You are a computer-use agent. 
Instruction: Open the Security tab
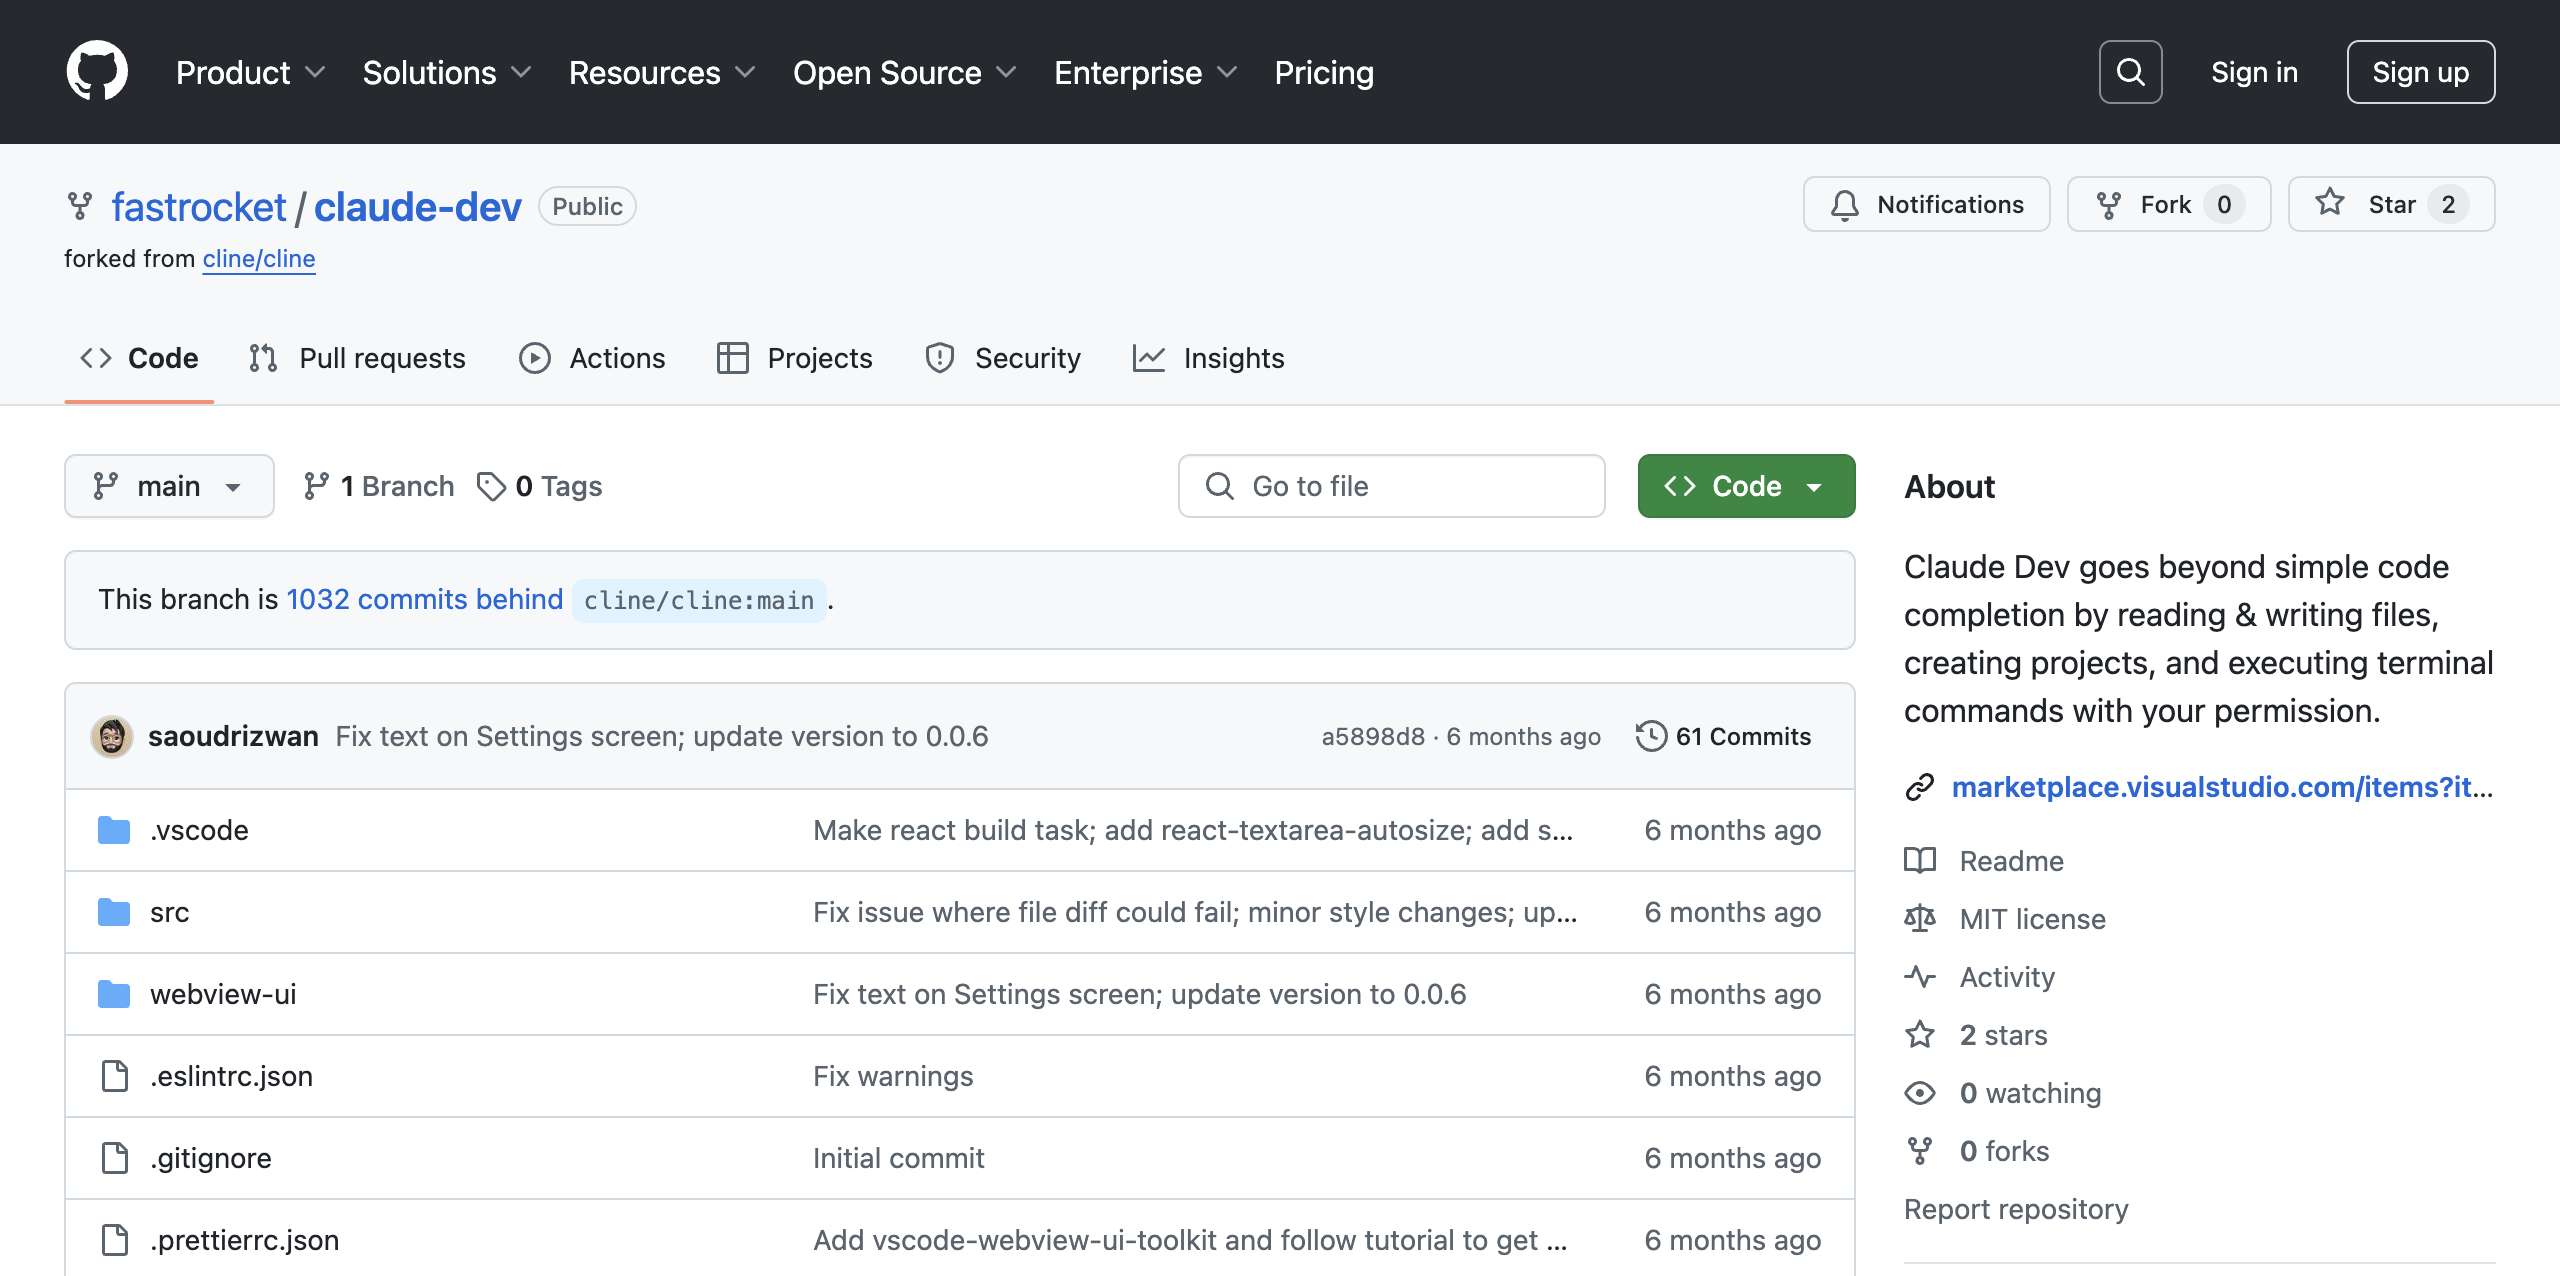pos(1003,358)
